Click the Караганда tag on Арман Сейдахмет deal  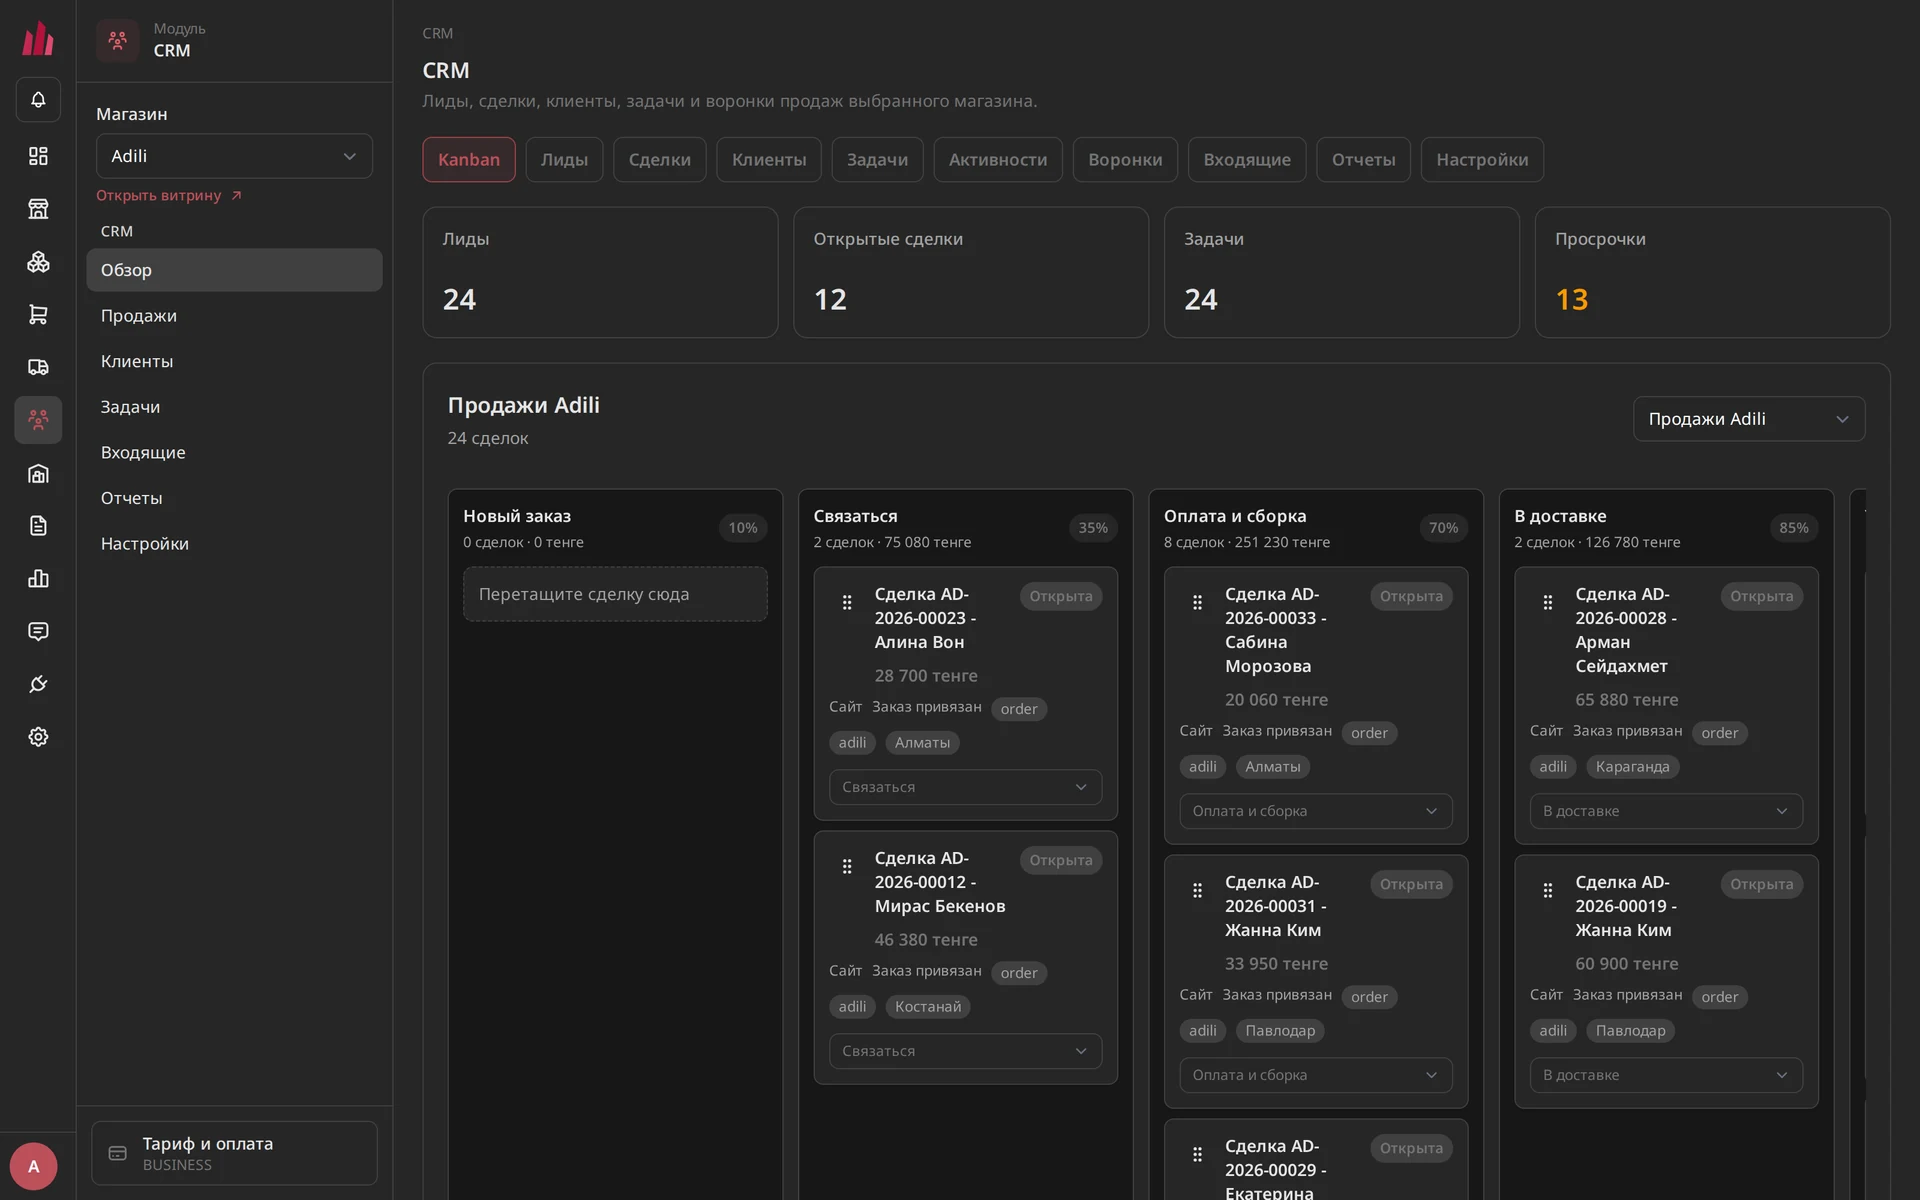(1633, 767)
